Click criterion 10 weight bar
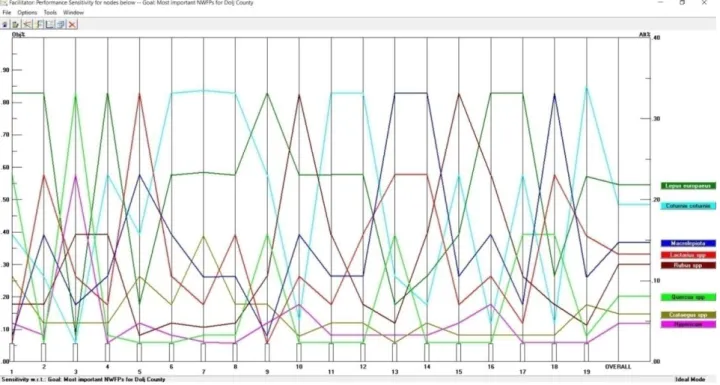Image resolution: width=720 pixels, height=385 pixels. point(299,352)
